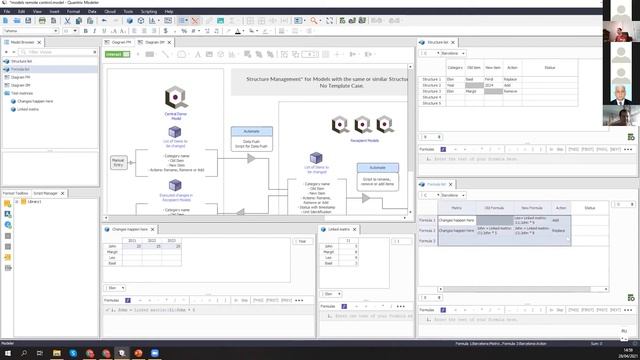The width and height of the screenshot is (640, 360).
Task: Toggle underline formatting
Action: (x=104, y=31)
